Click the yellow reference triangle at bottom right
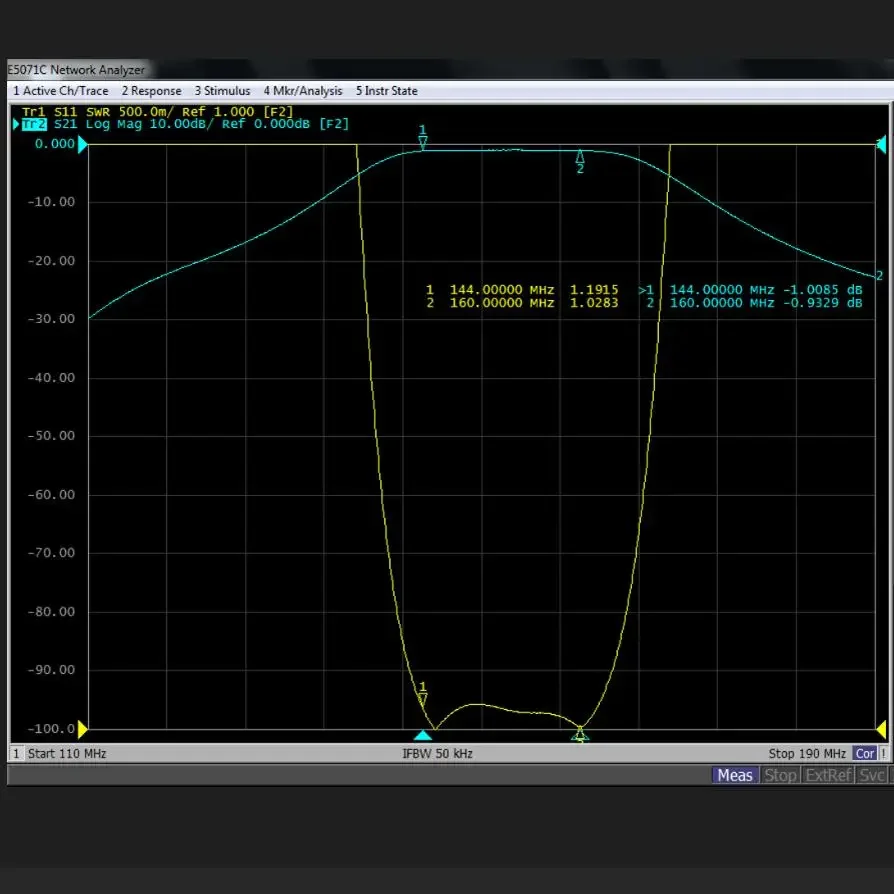Viewport: 894px width, 894px height. tap(881, 729)
